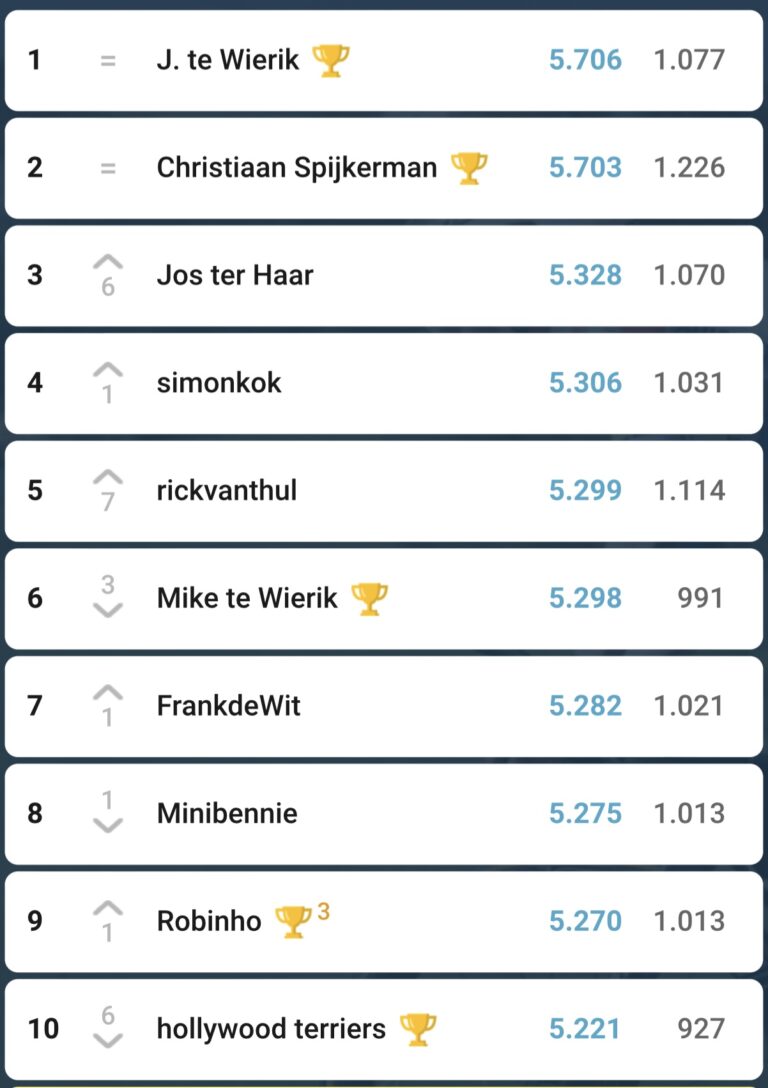Tap the trophy icon beside Mike te Wierik
Image resolution: width=768 pixels, height=1088 pixels.
370,599
